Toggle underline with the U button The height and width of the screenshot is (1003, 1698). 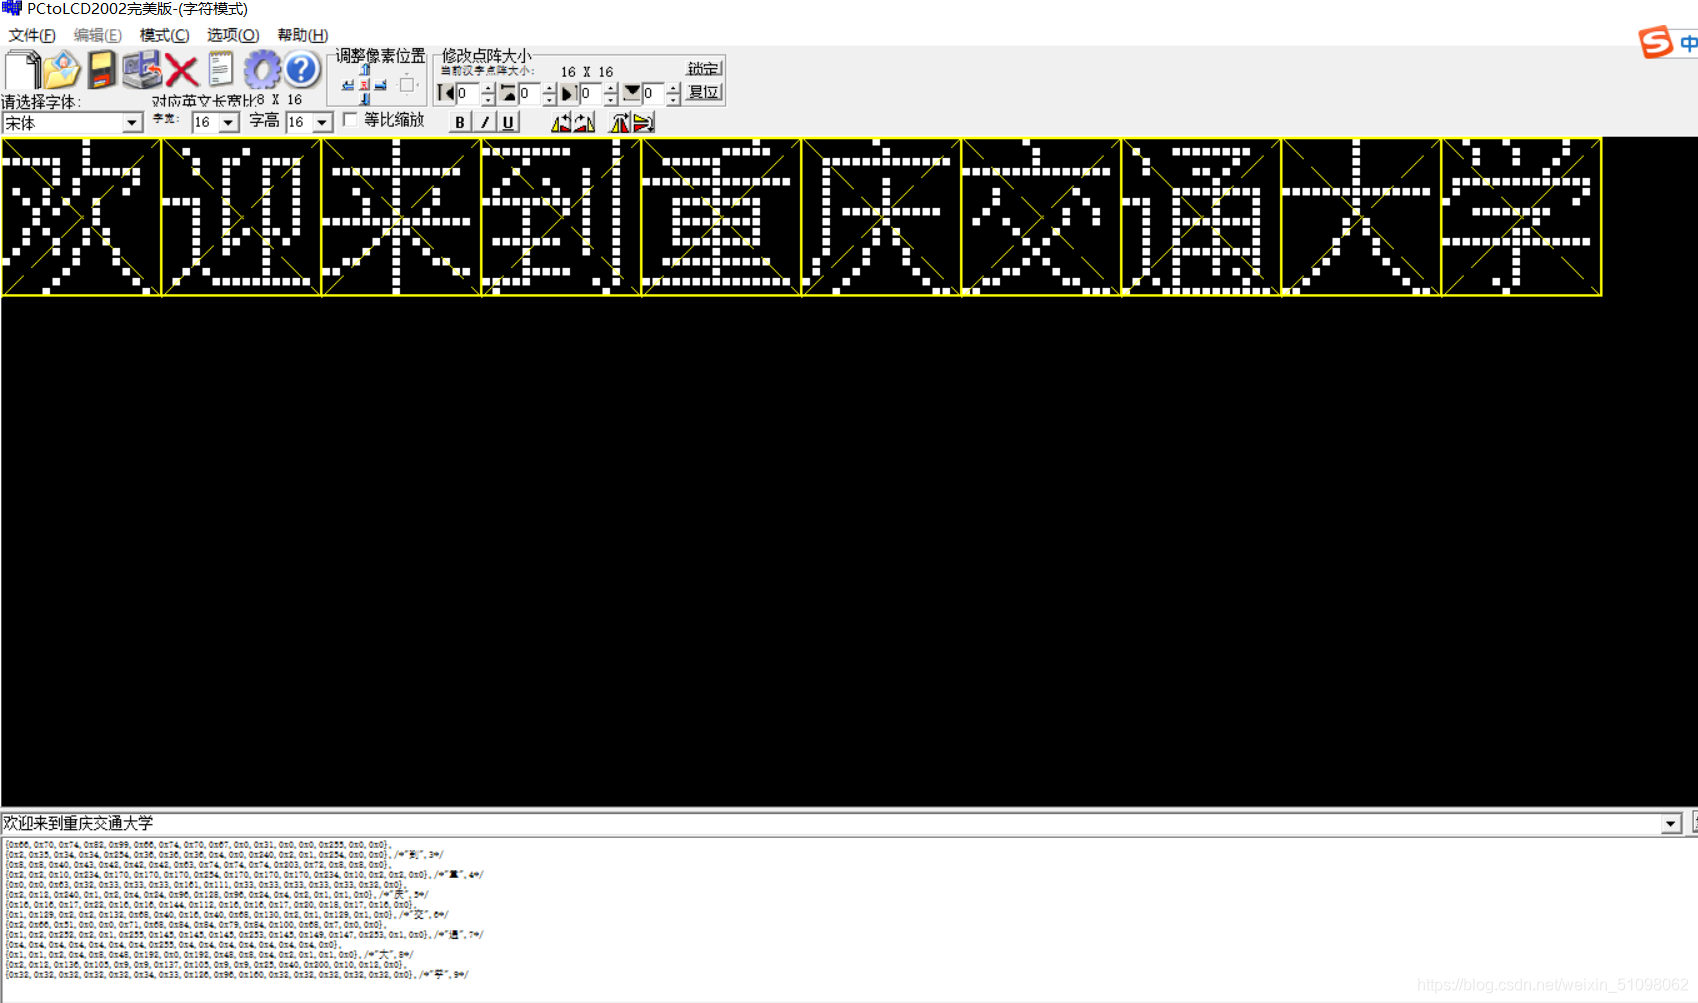click(508, 122)
